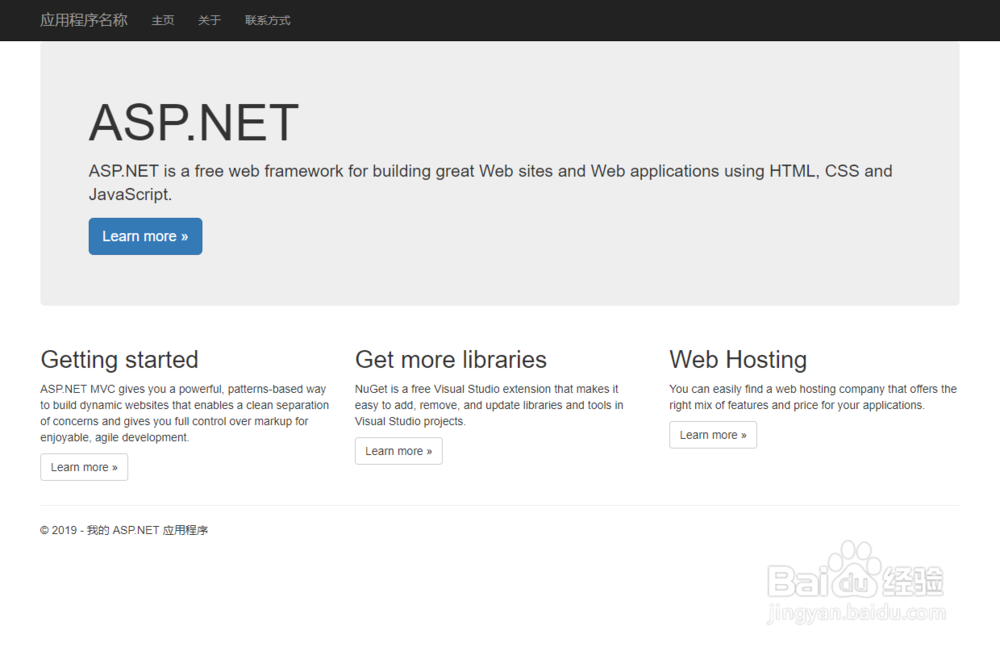Click Learn more under Get more libraries

[398, 451]
